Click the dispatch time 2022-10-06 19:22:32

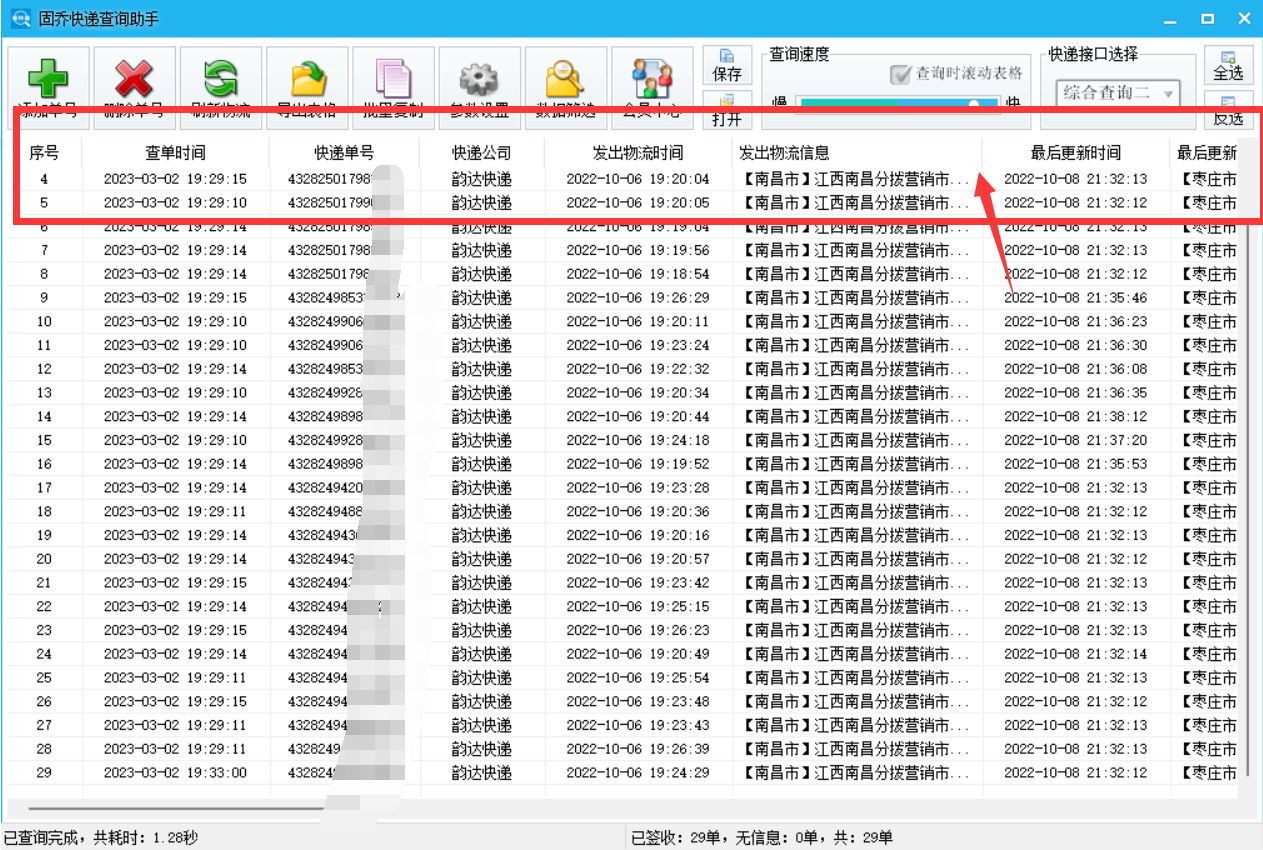(x=638, y=369)
